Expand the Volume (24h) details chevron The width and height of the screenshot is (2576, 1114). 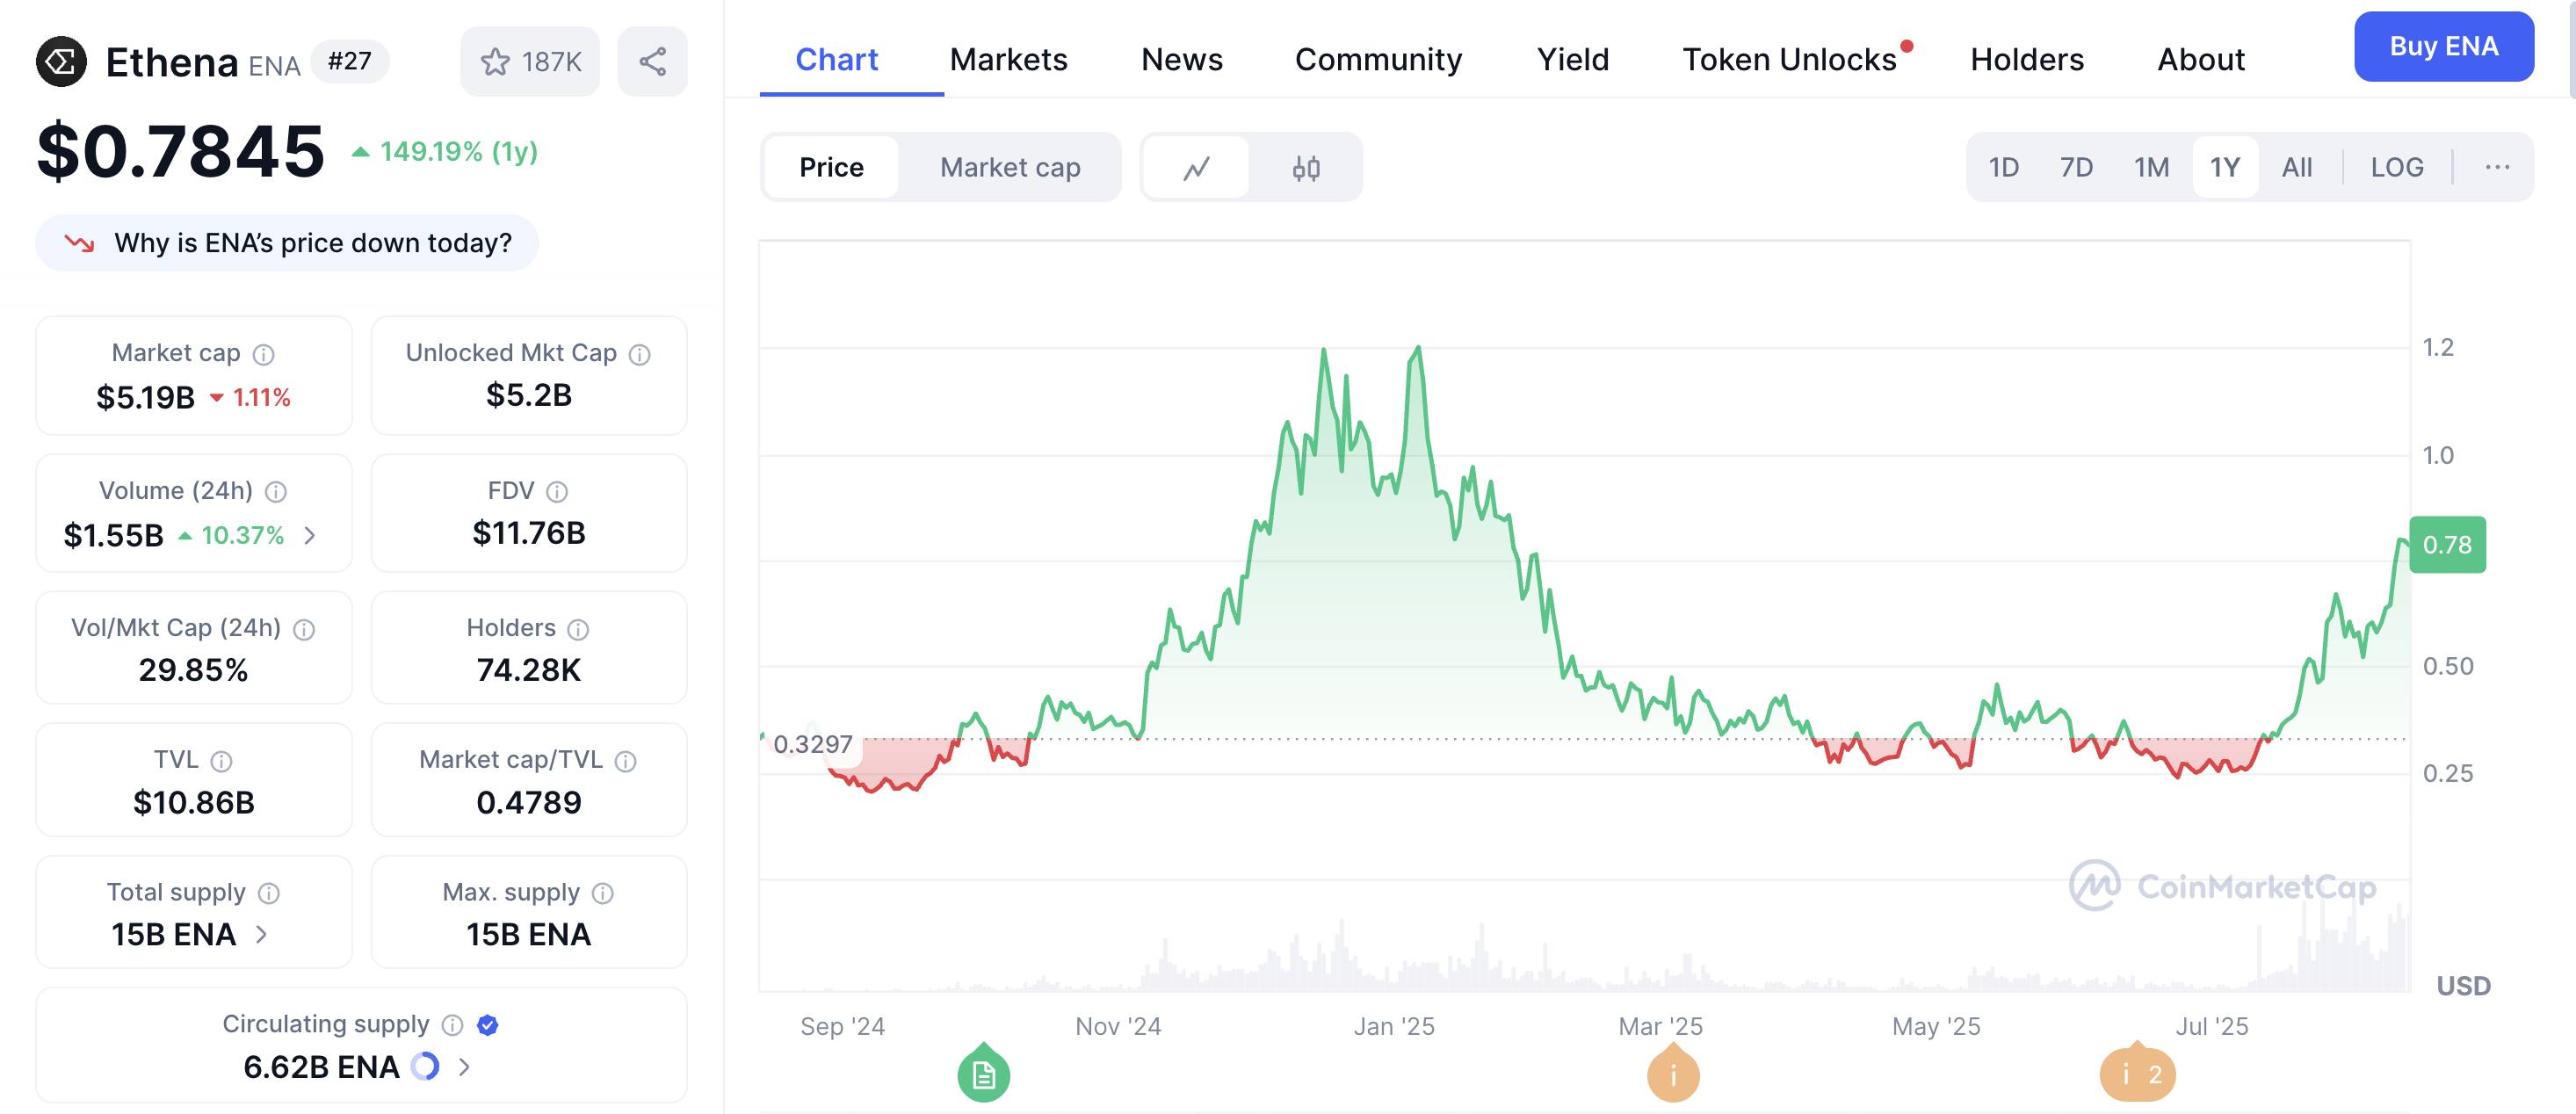click(x=310, y=536)
